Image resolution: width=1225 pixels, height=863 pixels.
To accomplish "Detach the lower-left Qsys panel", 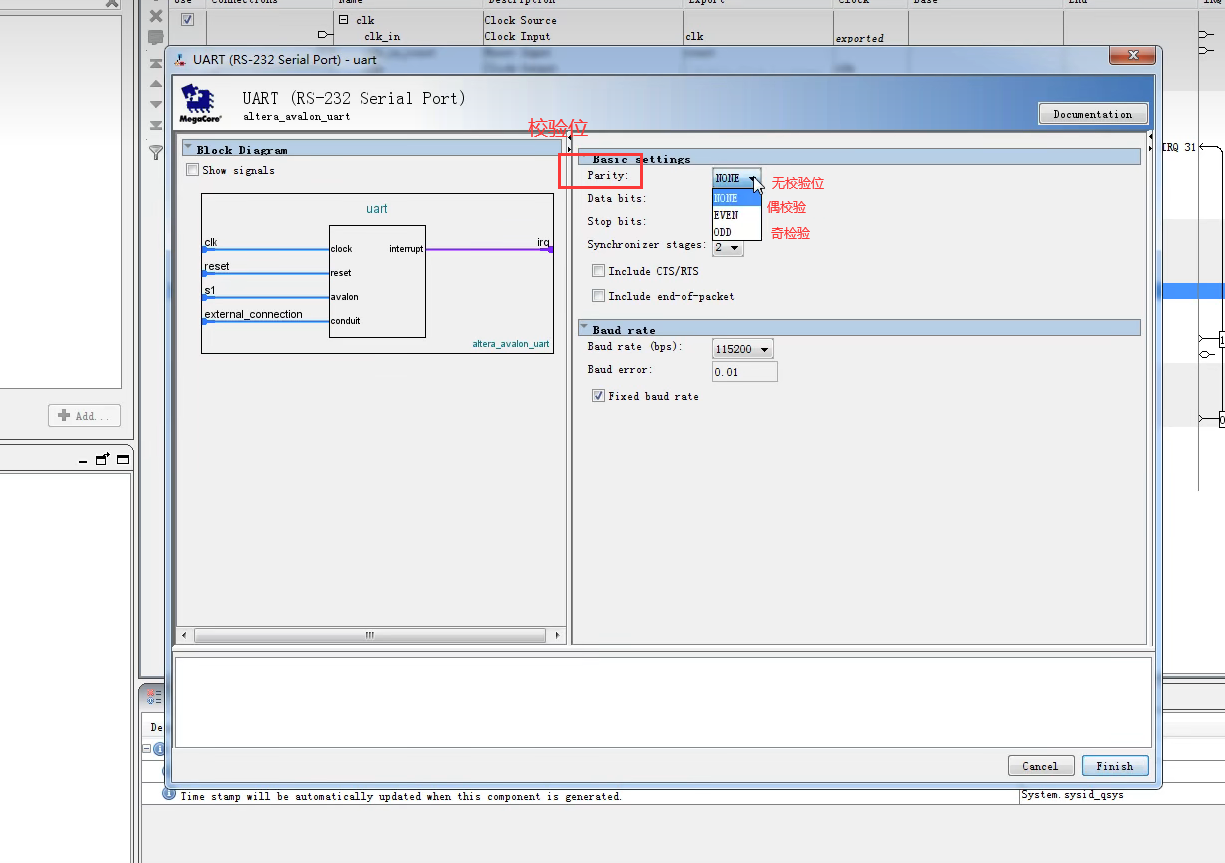I will (103, 459).
